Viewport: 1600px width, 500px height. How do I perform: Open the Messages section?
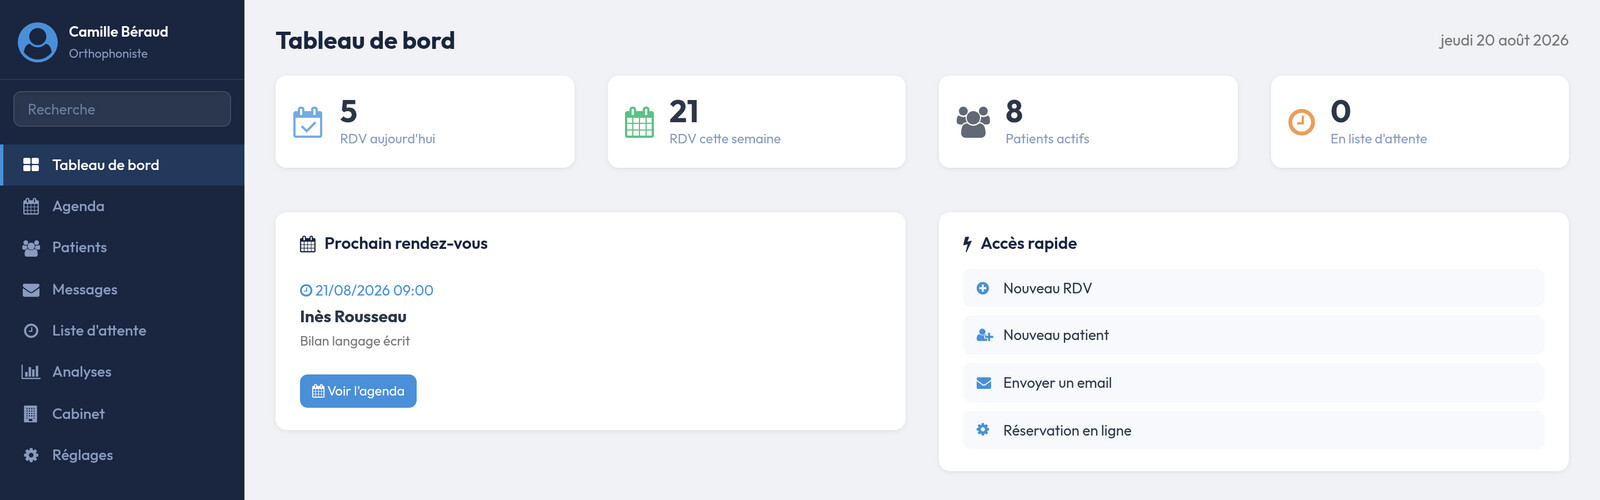(122, 290)
